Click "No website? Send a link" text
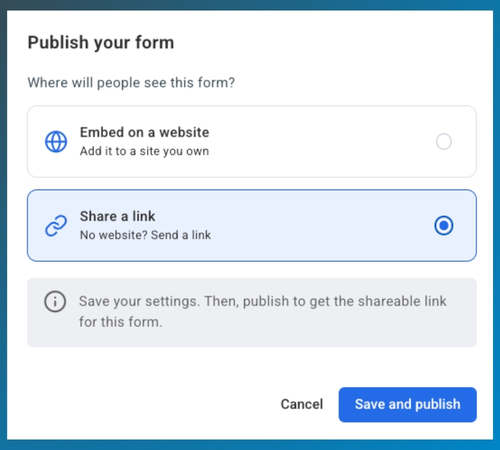The width and height of the screenshot is (500, 450). click(x=145, y=235)
